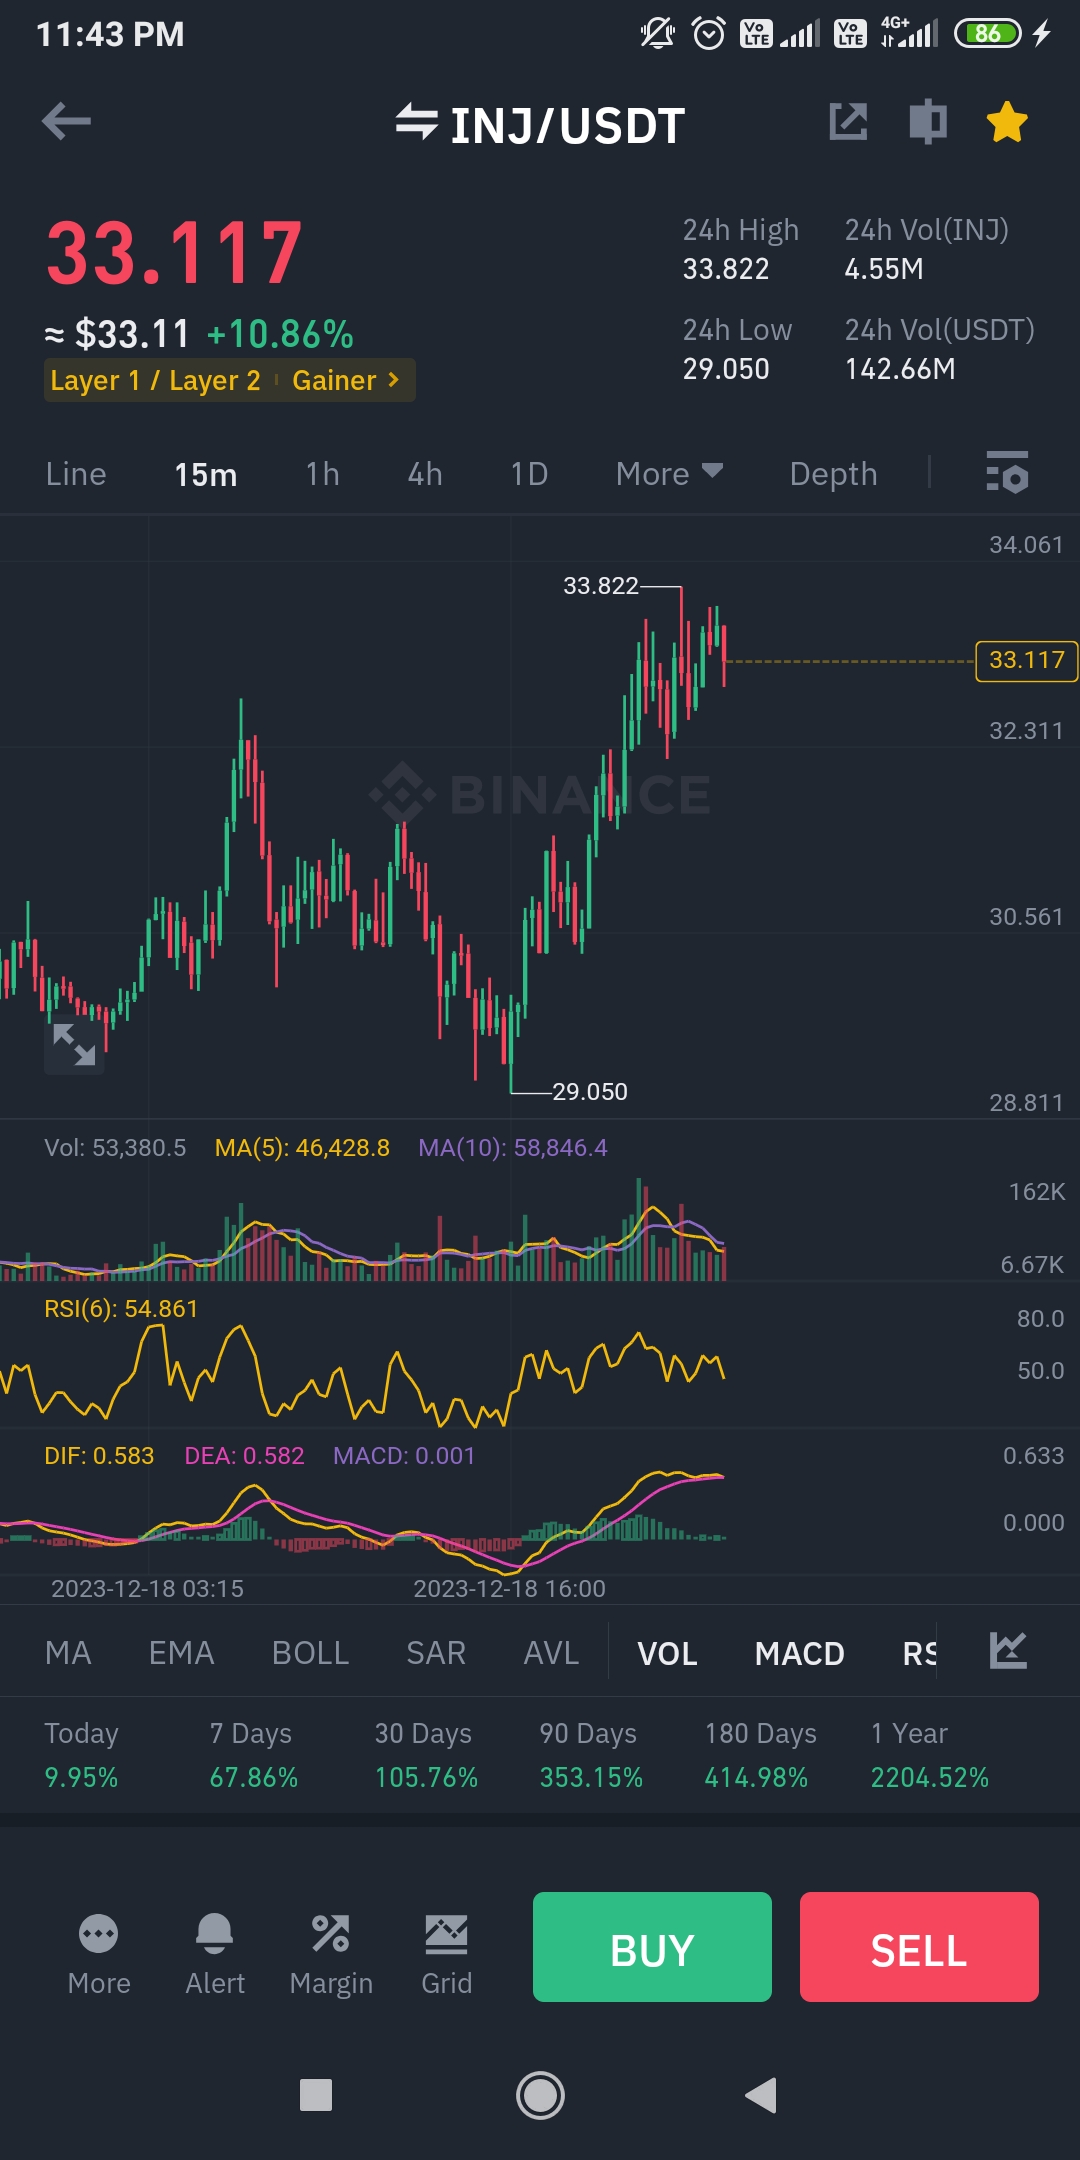The width and height of the screenshot is (1080, 2160).
Task: Open the More options icon at bottom
Action: click(99, 1954)
